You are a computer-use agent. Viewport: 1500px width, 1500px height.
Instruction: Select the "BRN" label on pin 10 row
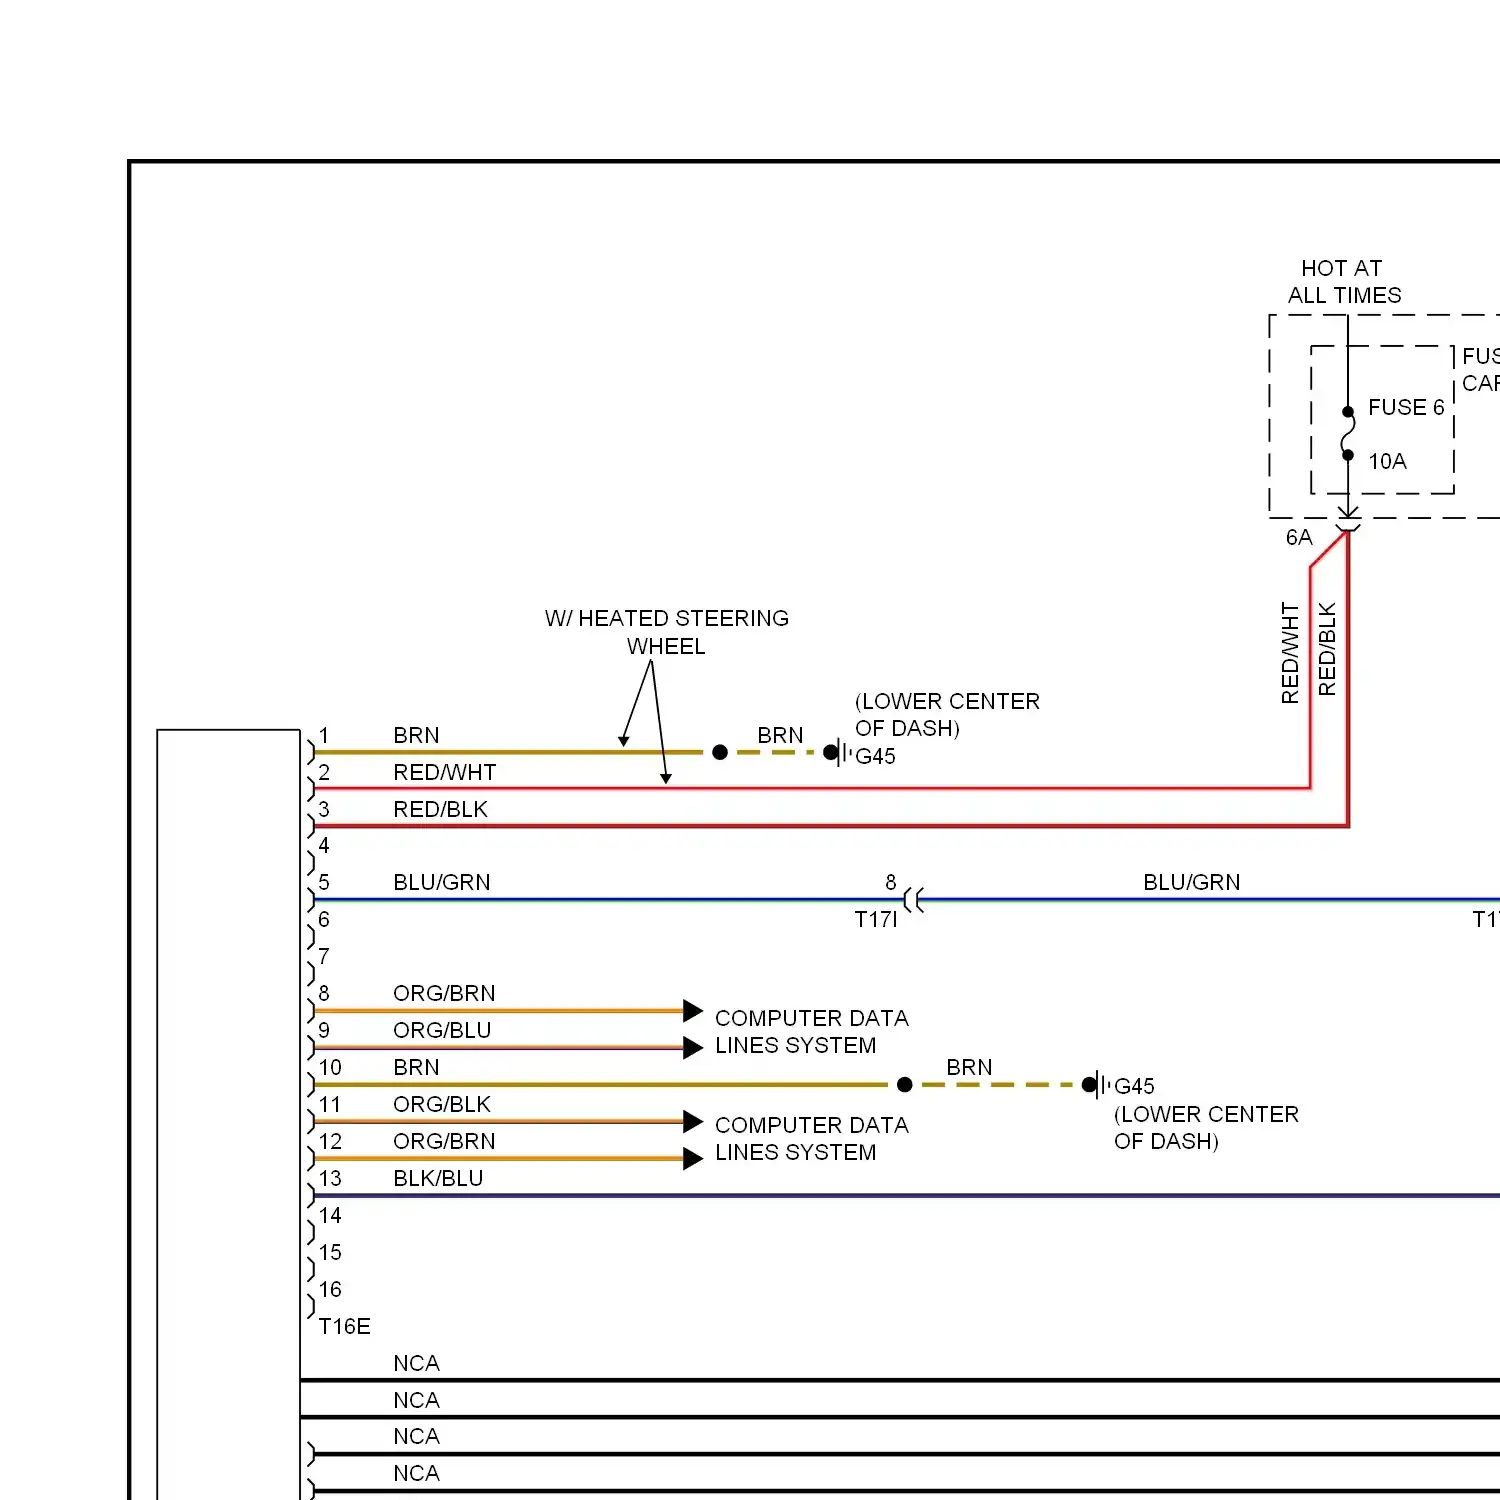tap(416, 1068)
